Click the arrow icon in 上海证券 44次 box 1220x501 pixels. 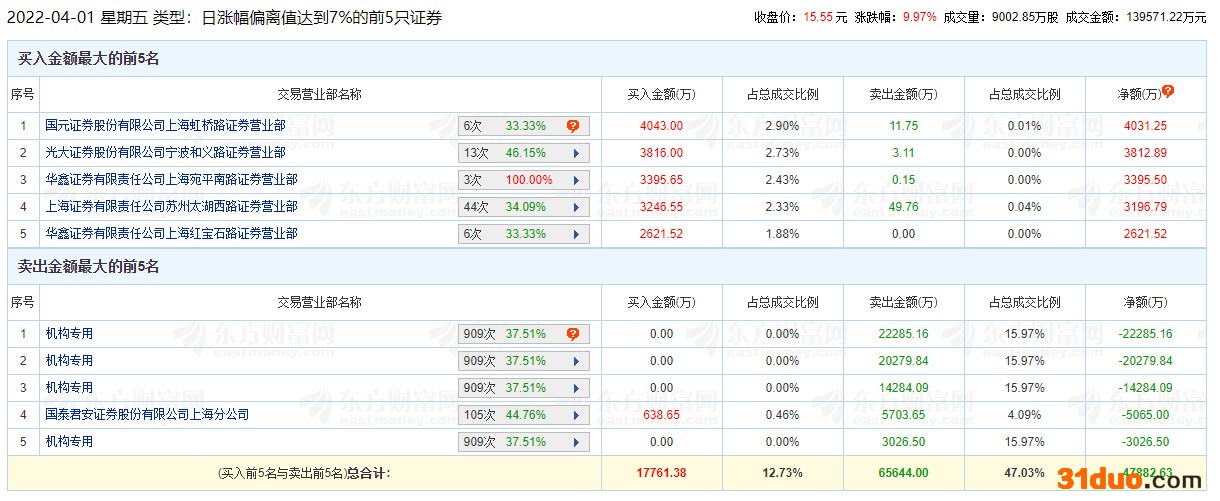pyautogui.click(x=576, y=207)
